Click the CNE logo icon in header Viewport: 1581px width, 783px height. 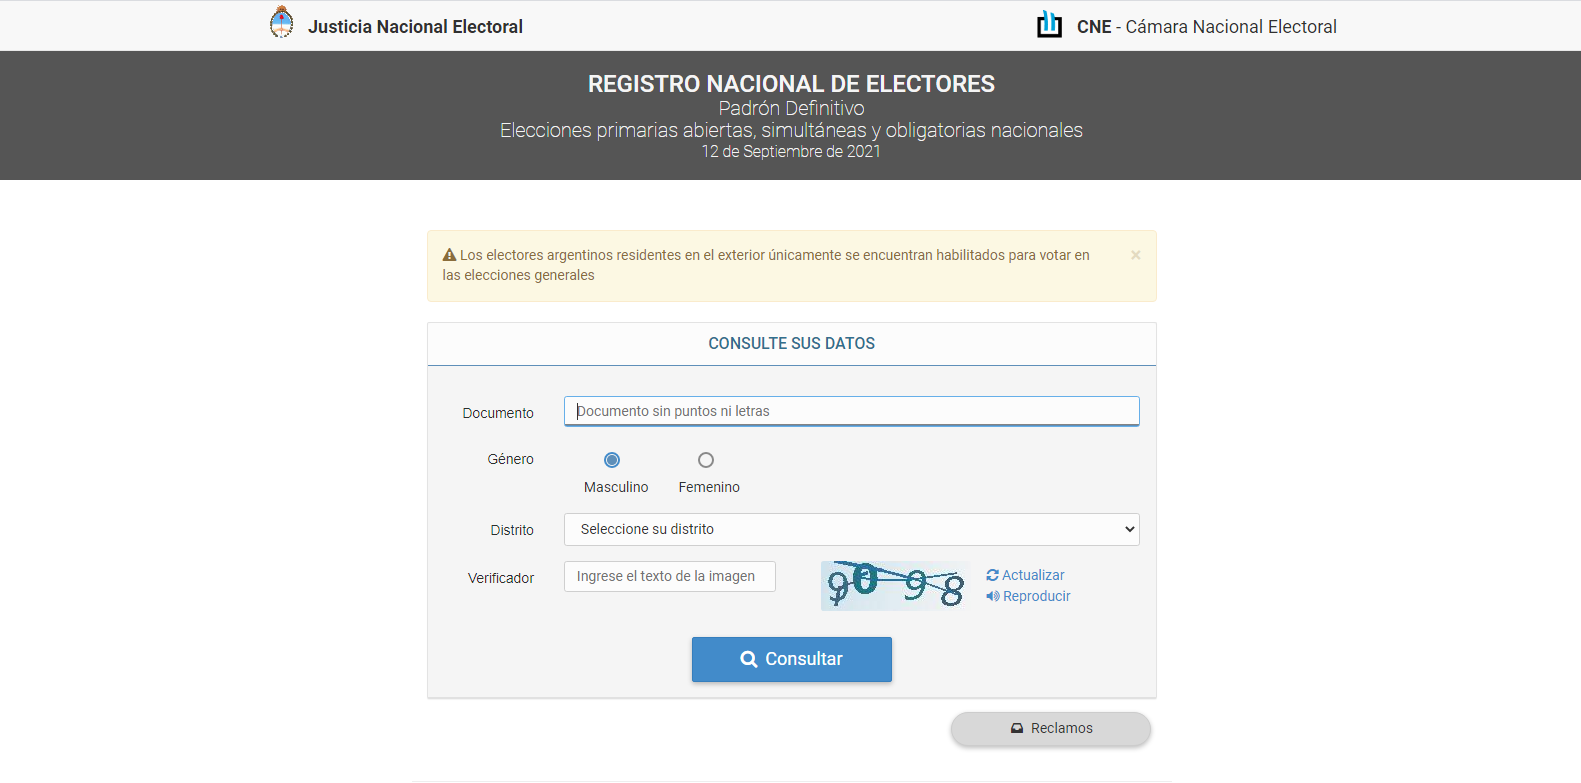coord(1049,24)
